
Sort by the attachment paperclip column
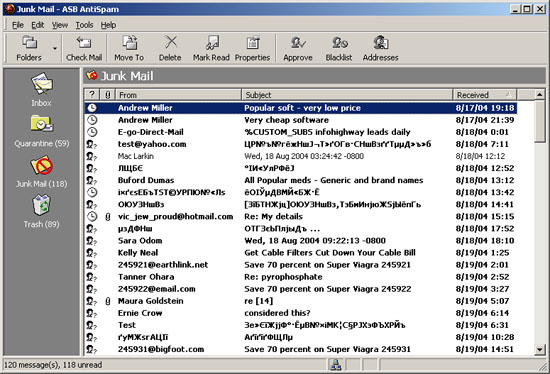pyautogui.click(x=108, y=95)
